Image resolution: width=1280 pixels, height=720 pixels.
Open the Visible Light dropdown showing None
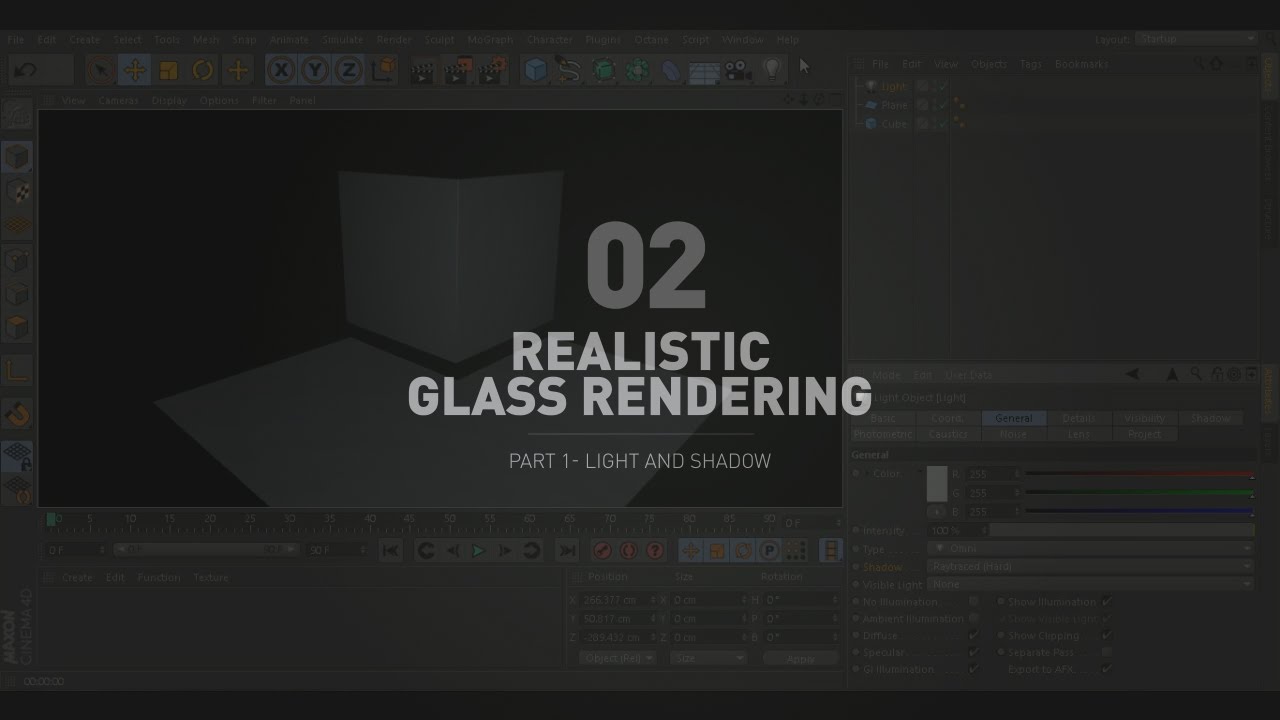1090,584
